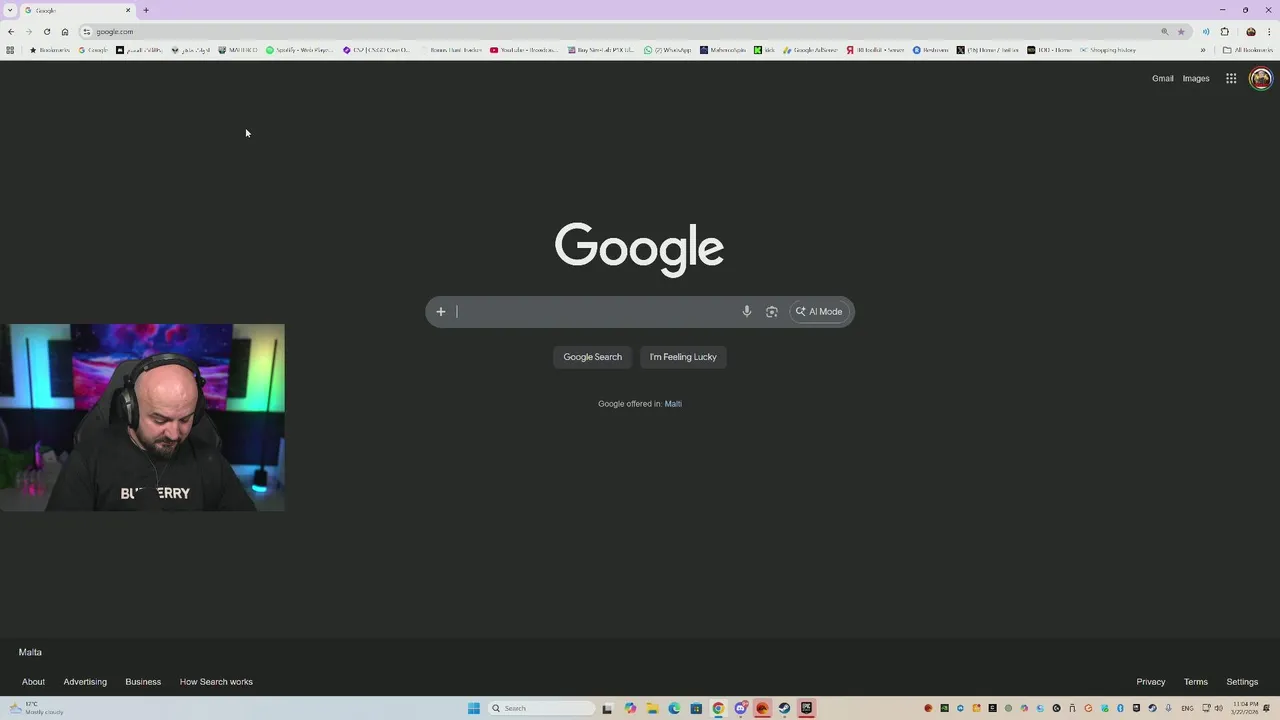Open the Shopping history bookmark
1280x720 pixels.
coord(1108,50)
